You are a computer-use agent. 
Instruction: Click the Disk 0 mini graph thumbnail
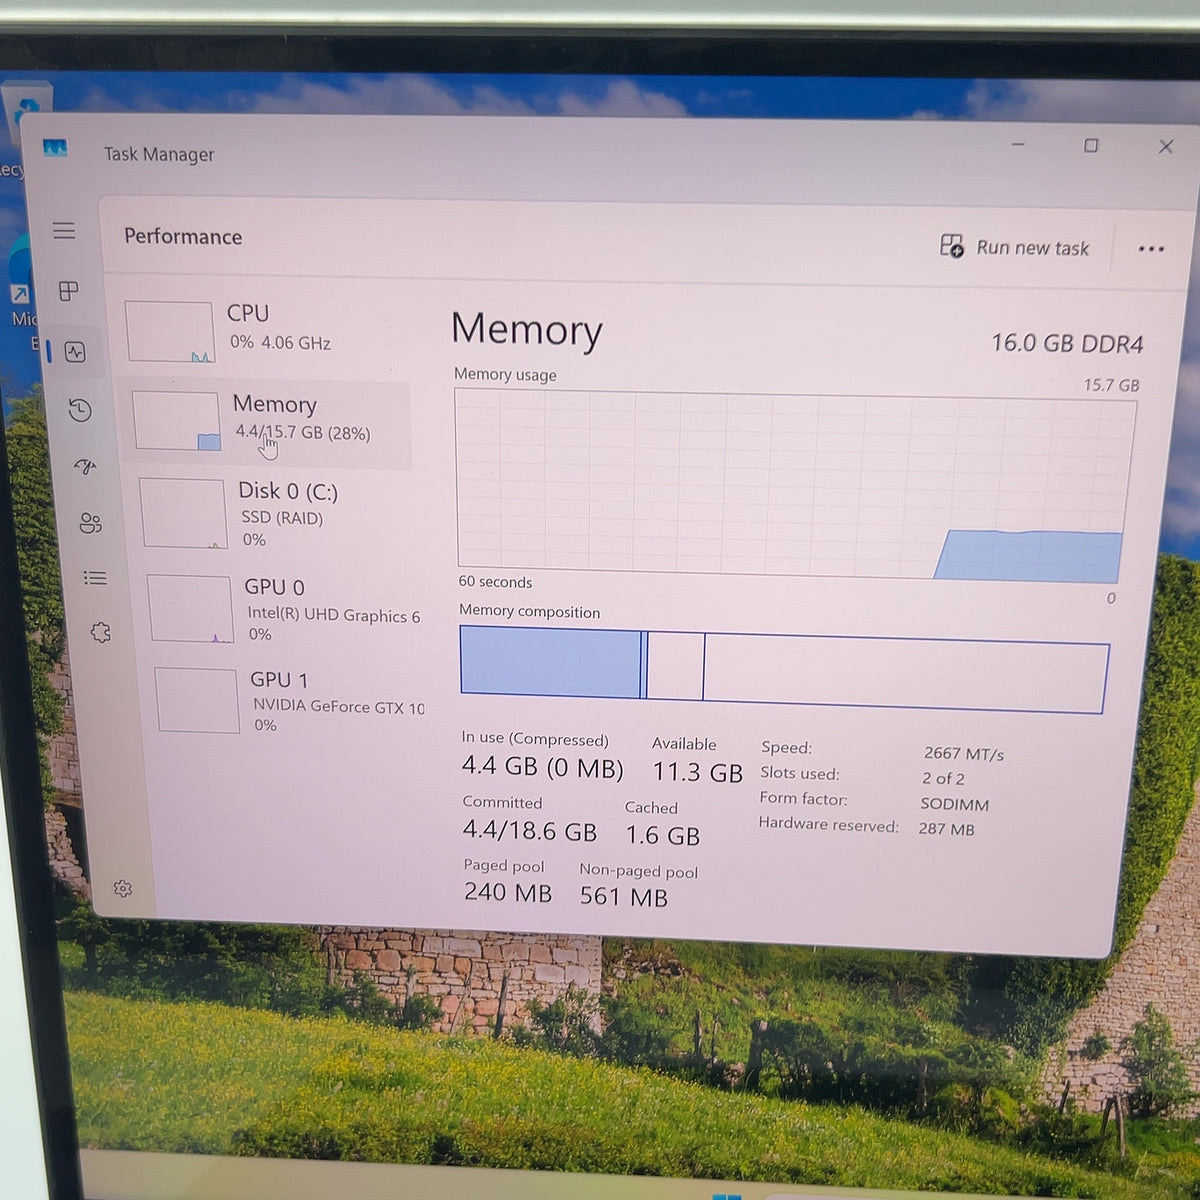click(x=183, y=513)
